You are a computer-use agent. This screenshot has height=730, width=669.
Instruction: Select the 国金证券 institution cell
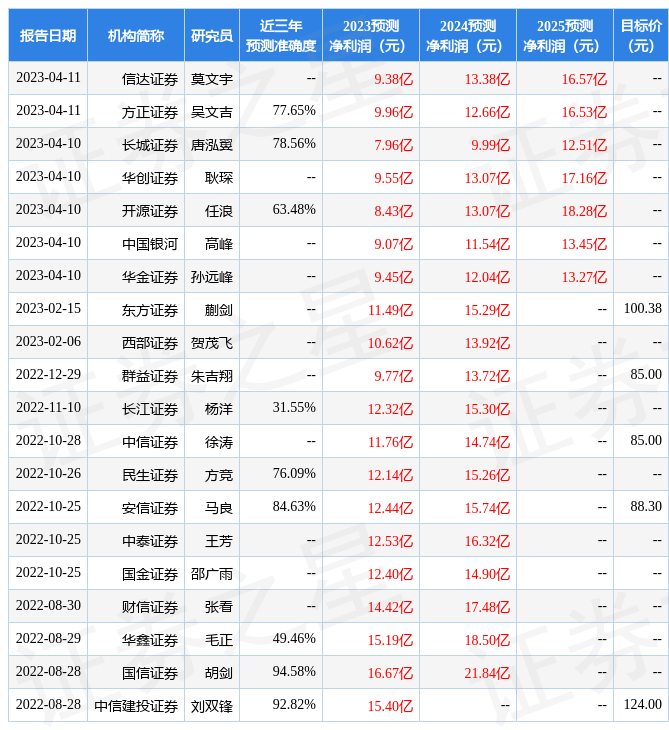pos(136,574)
